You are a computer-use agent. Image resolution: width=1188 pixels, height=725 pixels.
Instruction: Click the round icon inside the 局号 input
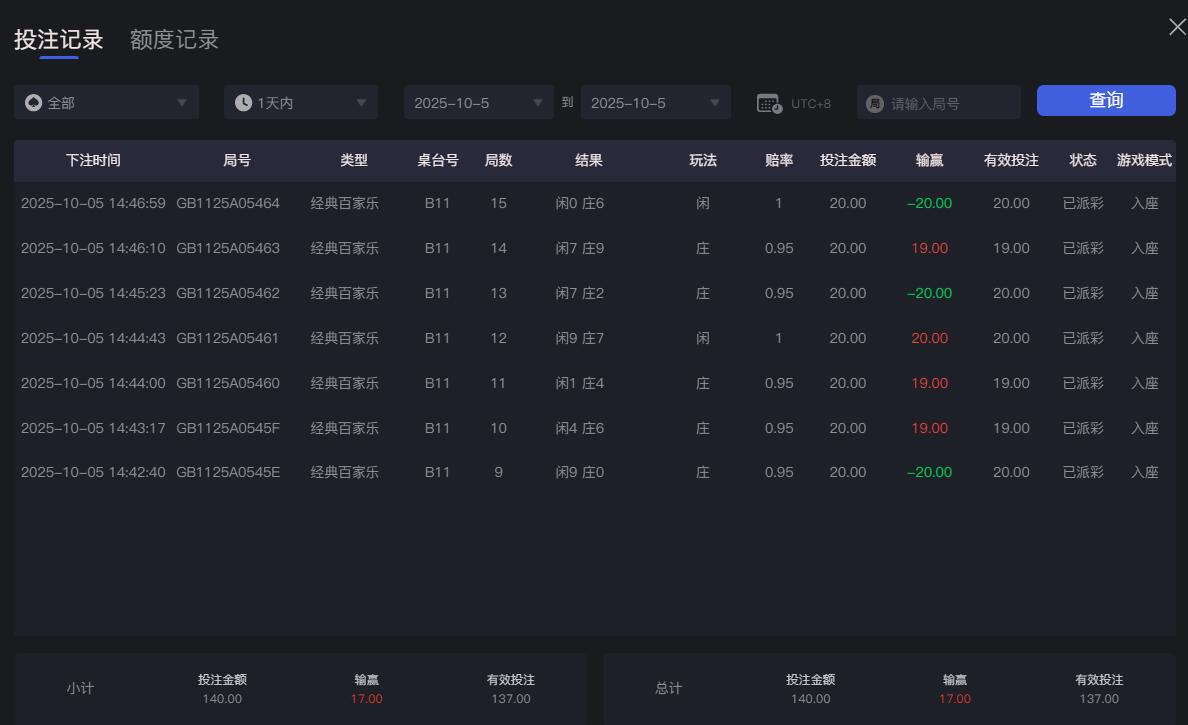click(874, 101)
